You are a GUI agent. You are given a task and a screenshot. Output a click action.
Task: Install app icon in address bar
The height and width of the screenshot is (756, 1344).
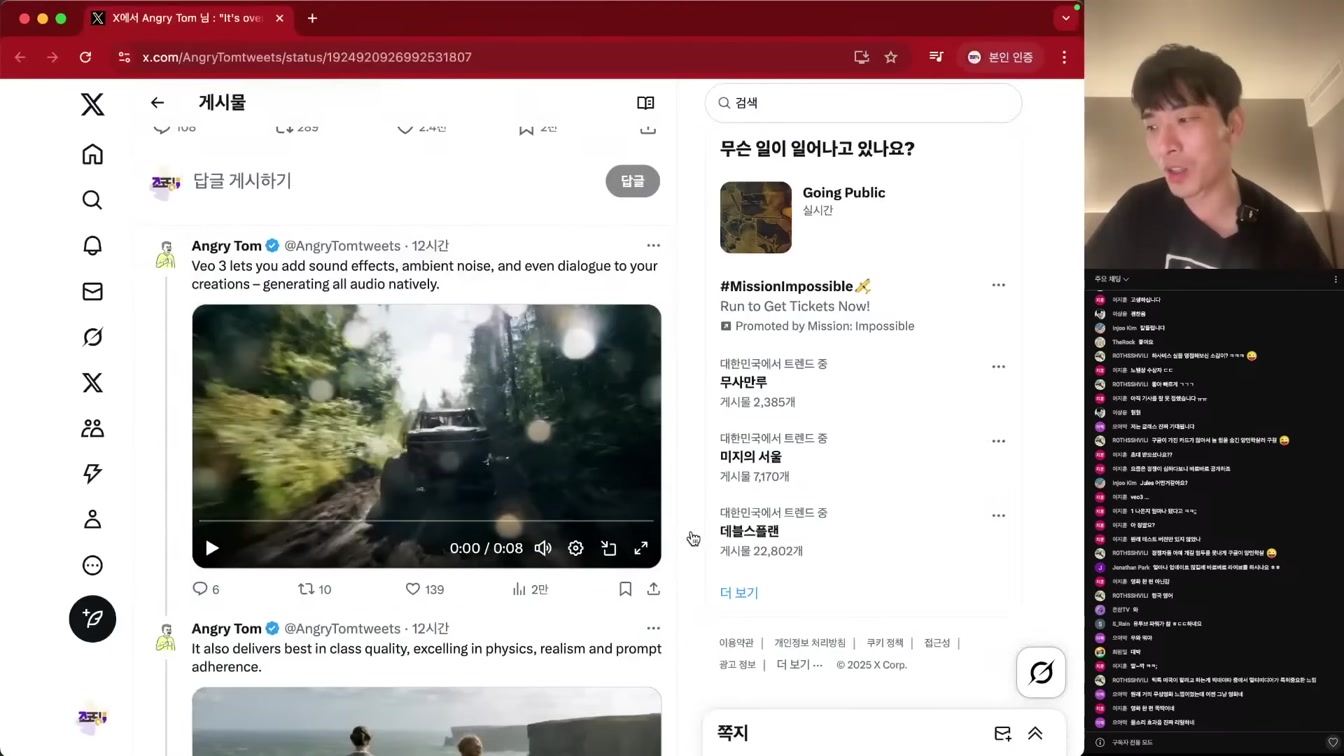tap(861, 58)
